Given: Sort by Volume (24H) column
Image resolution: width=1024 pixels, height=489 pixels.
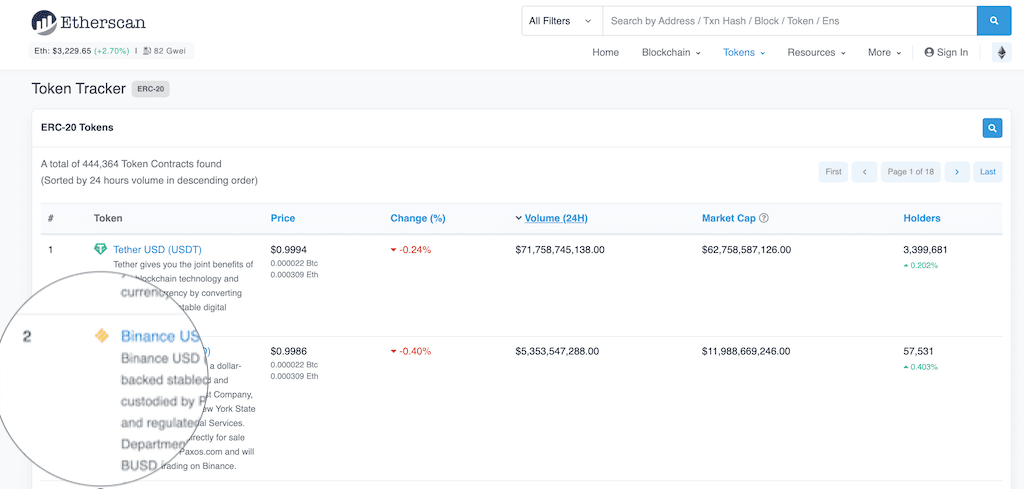Looking at the screenshot, I should pos(556,218).
